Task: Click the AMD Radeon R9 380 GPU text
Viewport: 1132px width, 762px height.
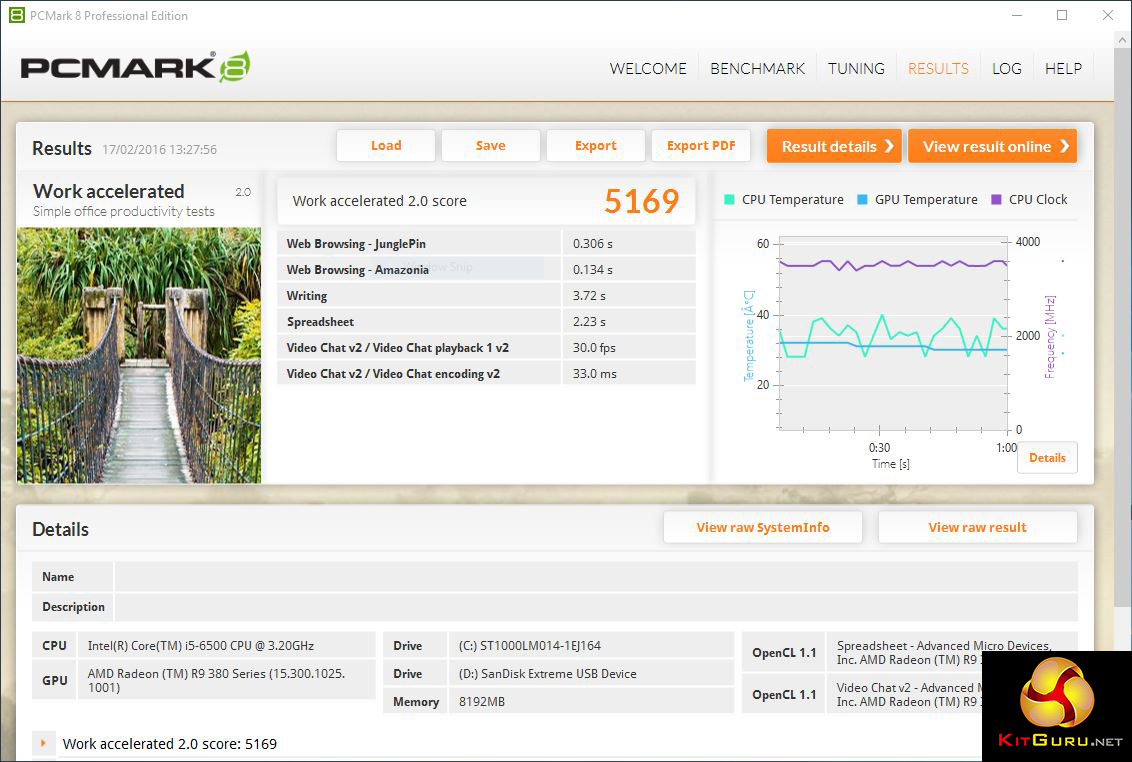Action: pos(217,680)
